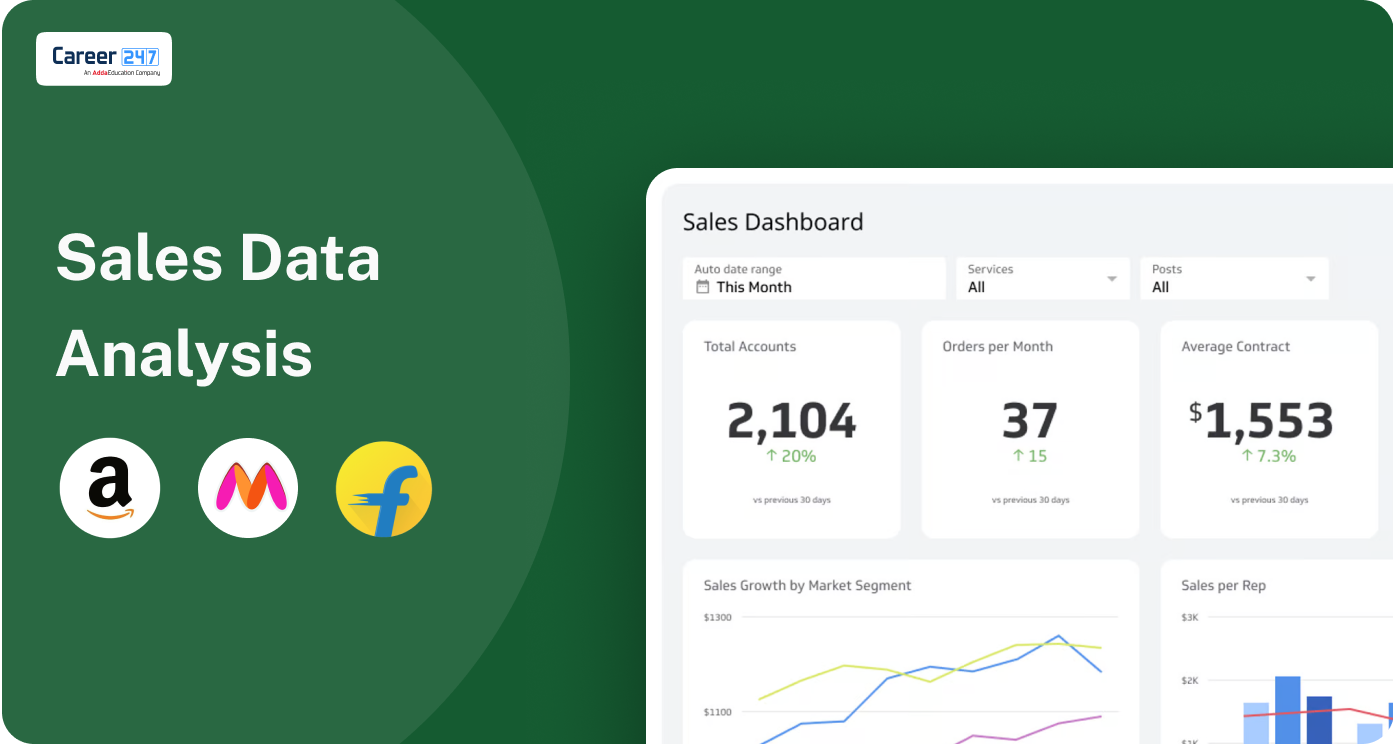Click the green up arrow under 2,104
The height and width of the screenshot is (744, 1393).
coord(771,456)
